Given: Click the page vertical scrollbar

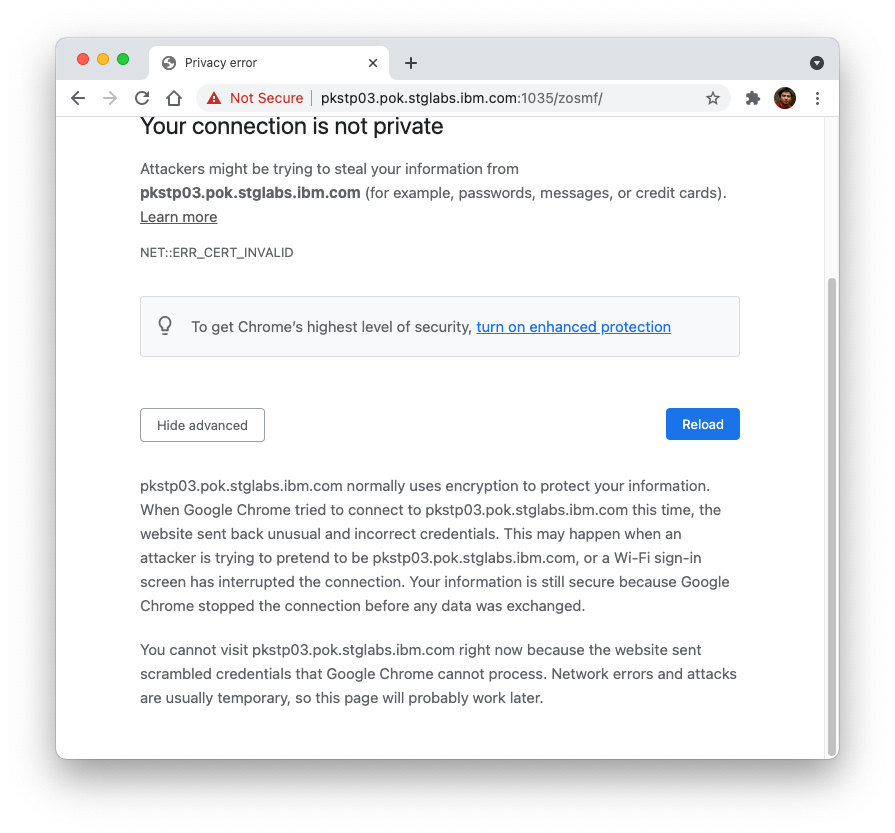Looking at the screenshot, I should point(830,500).
